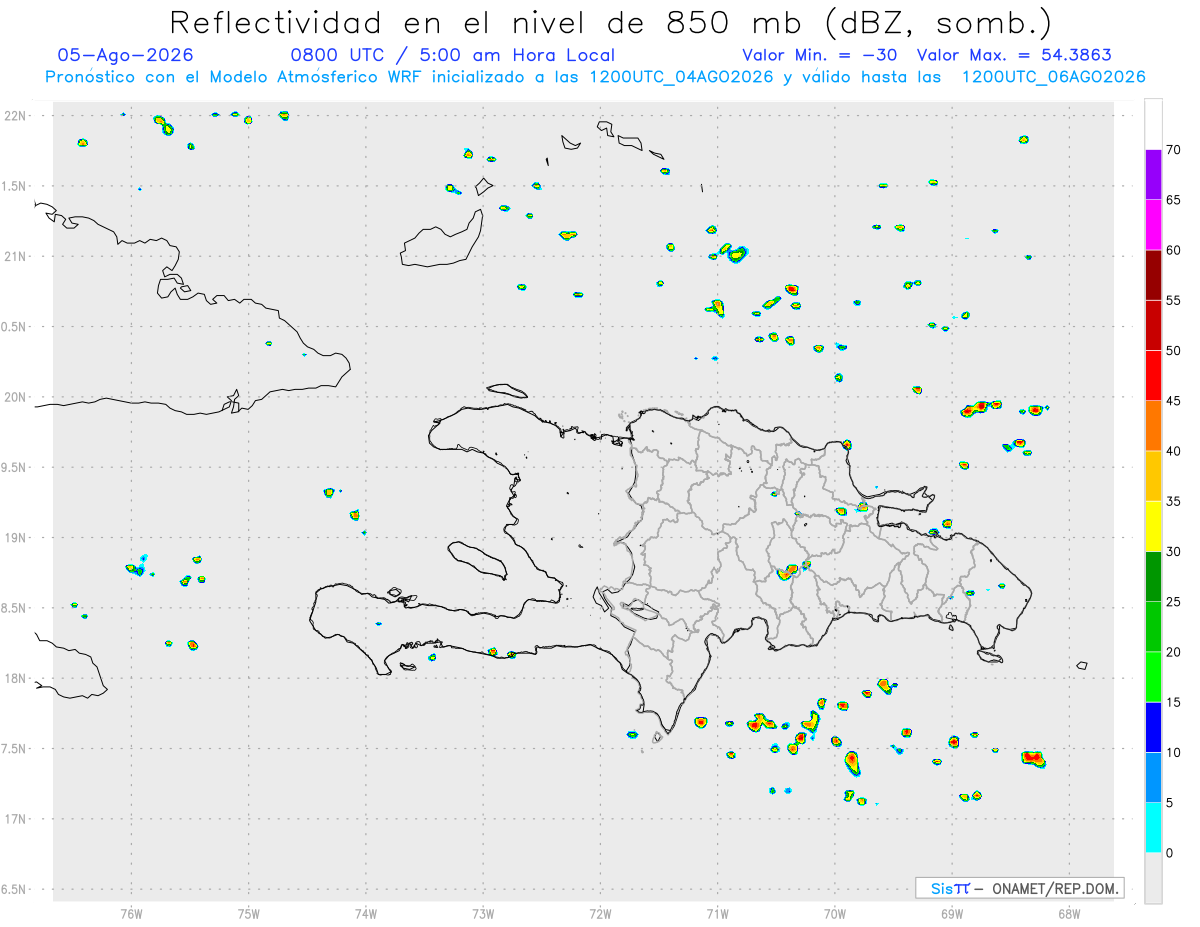The image size is (1200, 927).
Task: Click the colorbar scale value '0'
Action: 1169,853
